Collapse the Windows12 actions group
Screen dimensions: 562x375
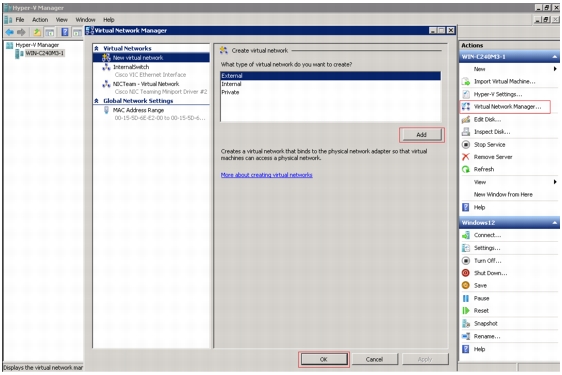click(x=554, y=223)
